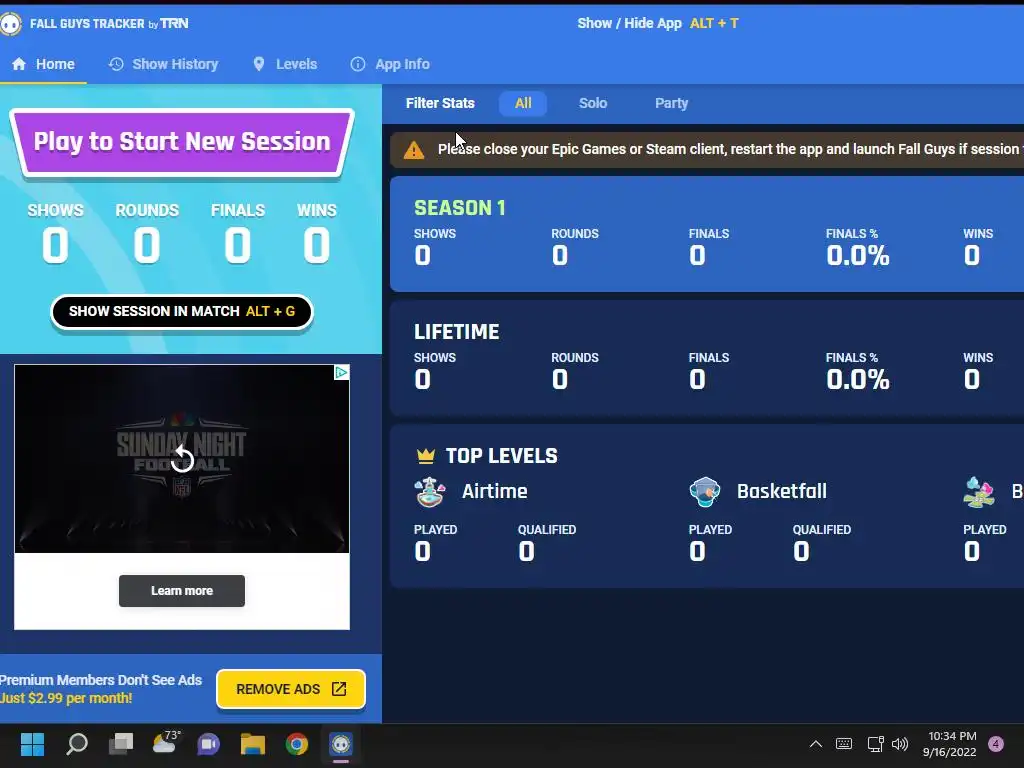This screenshot has width=1024, height=768.
Task: Open the Windows Start menu
Action: pyautogui.click(x=32, y=744)
